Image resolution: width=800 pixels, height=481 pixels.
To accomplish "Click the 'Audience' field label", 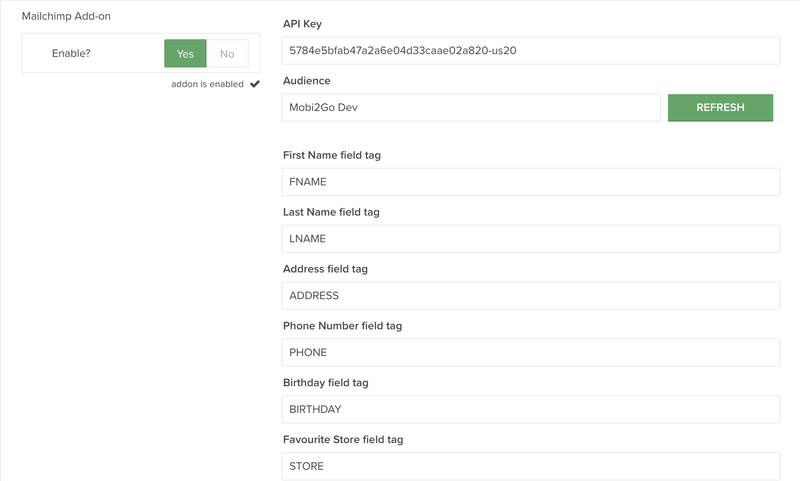I will pyautogui.click(x=307, y=81).
